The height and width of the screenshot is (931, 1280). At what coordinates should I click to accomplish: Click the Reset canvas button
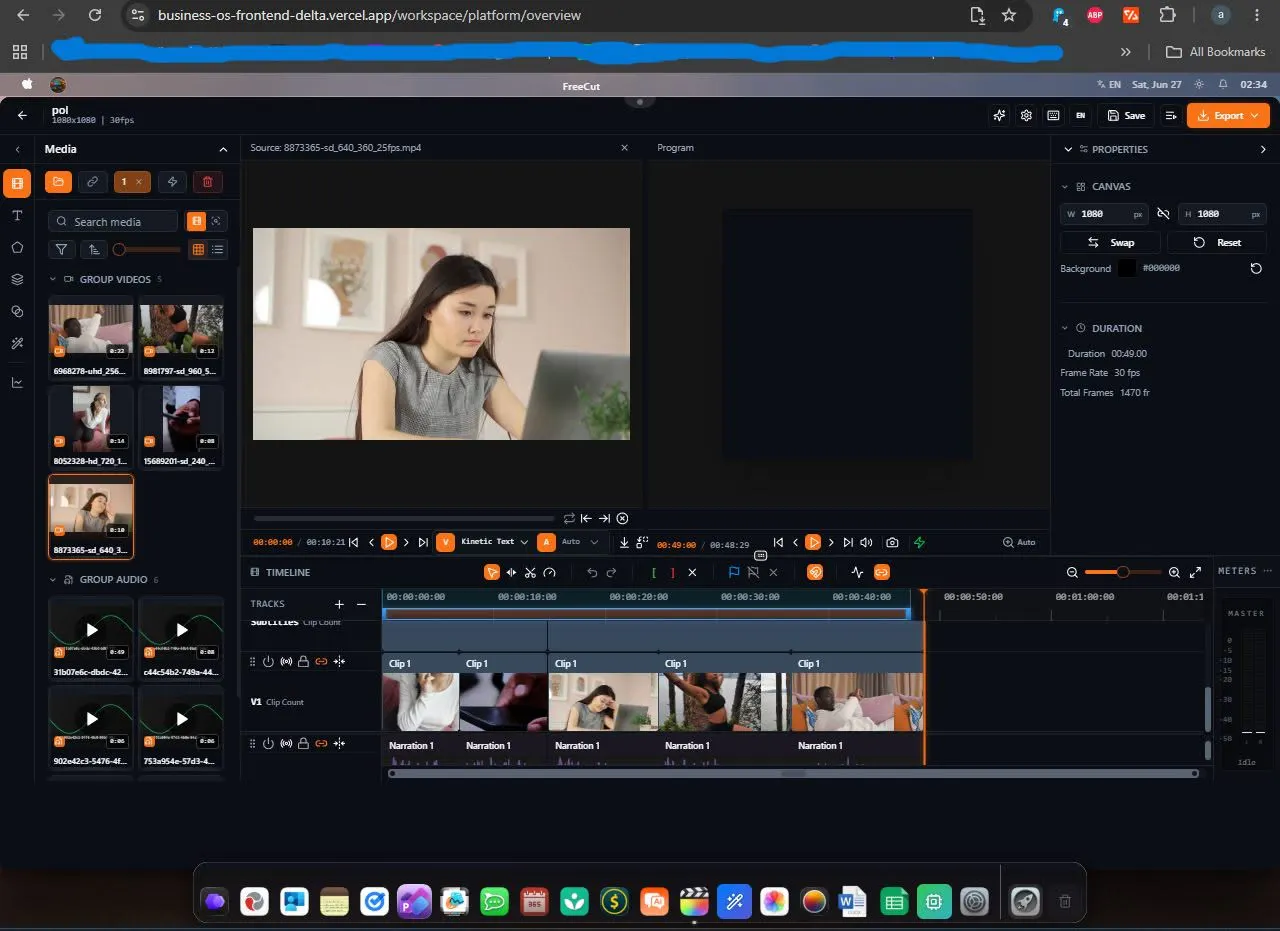point(1217,242)
